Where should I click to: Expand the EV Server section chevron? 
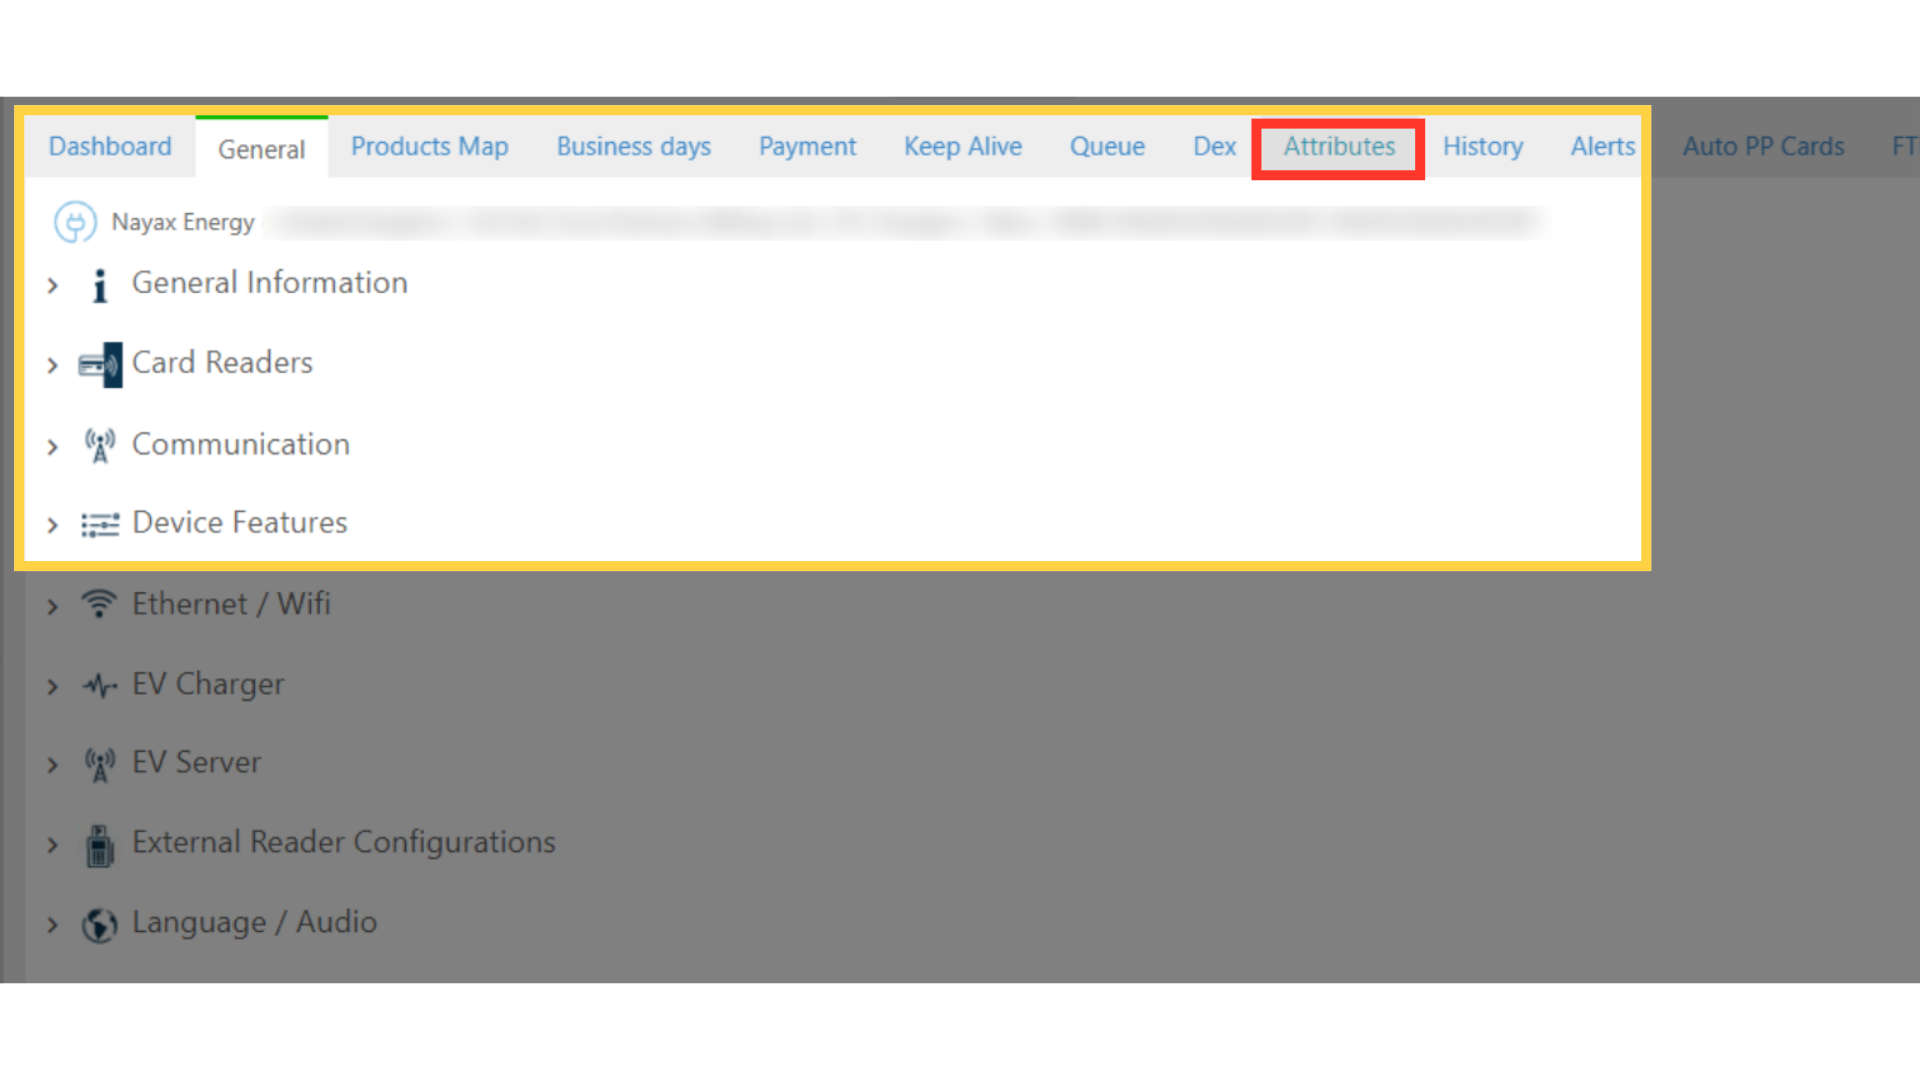pyautogui.click(x=53, y=766)
